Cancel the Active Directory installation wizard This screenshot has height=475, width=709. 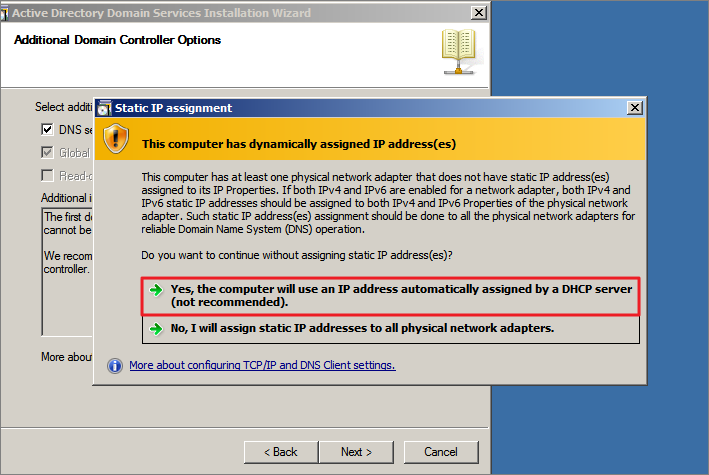click(441, 452)
